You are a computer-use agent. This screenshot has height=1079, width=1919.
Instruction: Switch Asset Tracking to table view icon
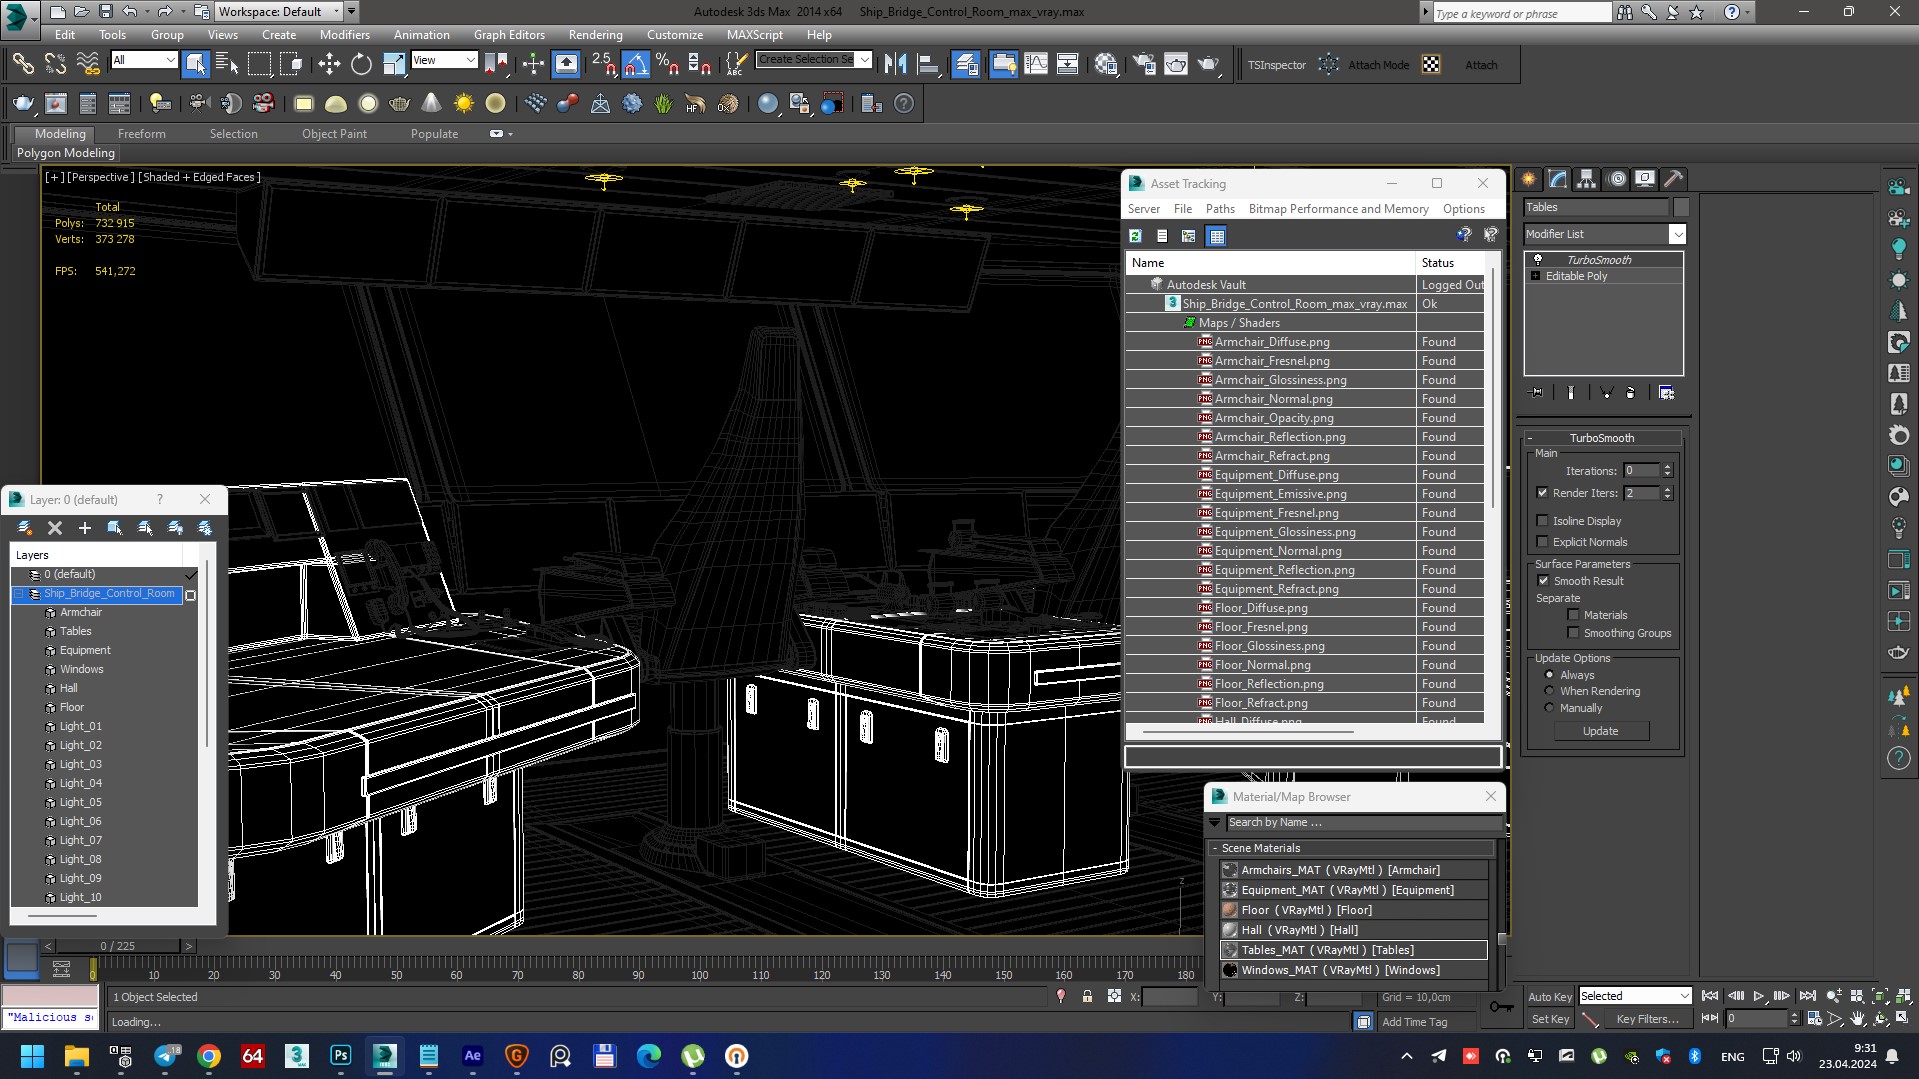1217,236
